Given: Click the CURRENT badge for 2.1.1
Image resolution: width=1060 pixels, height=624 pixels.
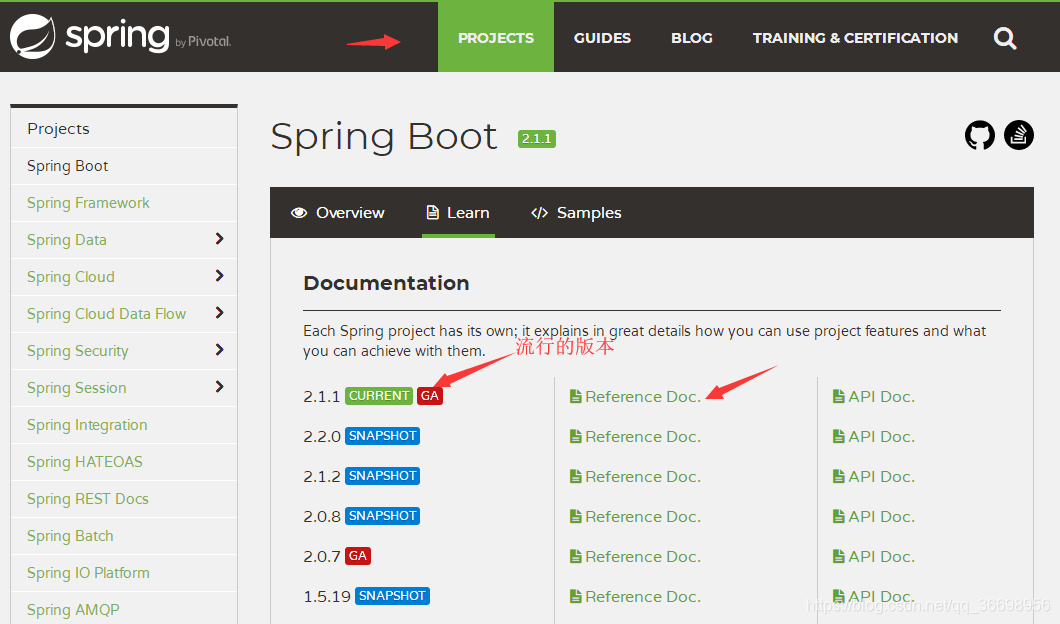Looking at the screenshot, I should 379,396.
